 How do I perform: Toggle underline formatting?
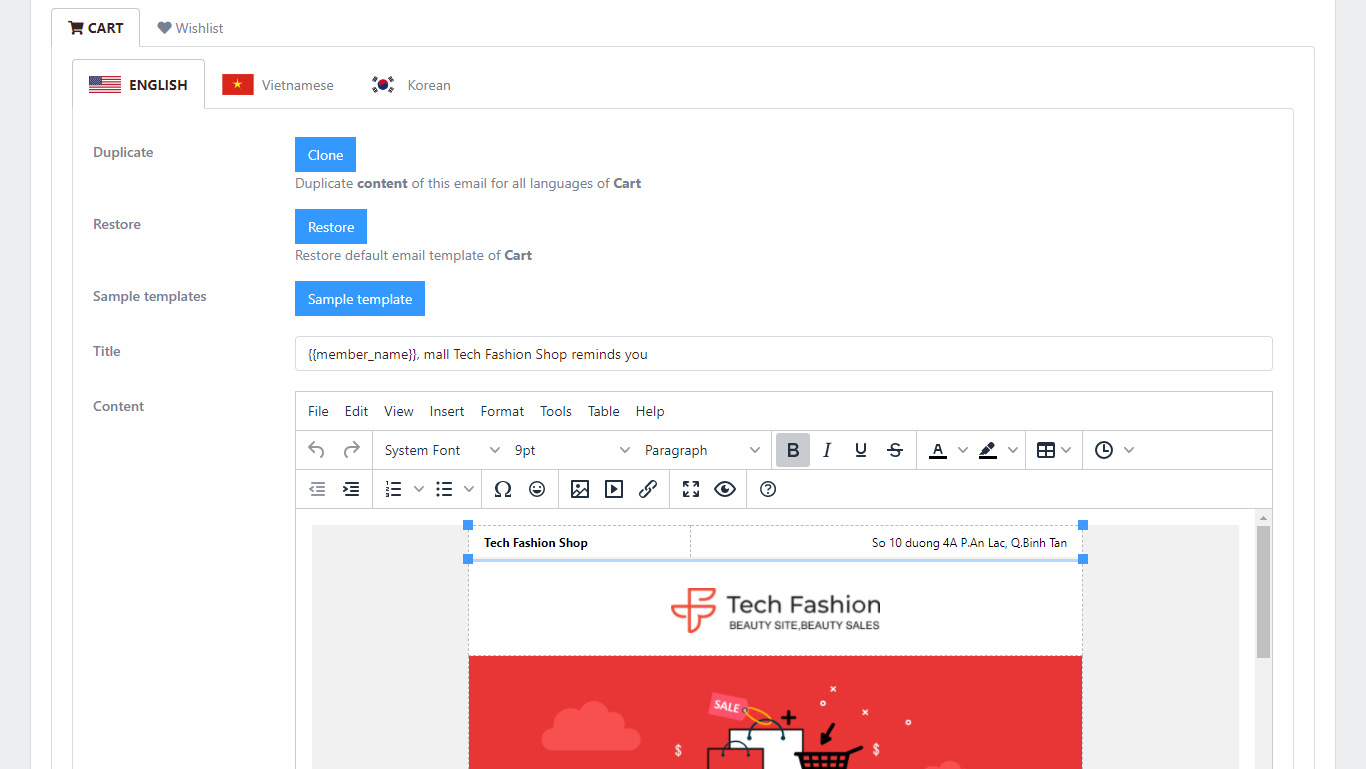click(861, 450)
